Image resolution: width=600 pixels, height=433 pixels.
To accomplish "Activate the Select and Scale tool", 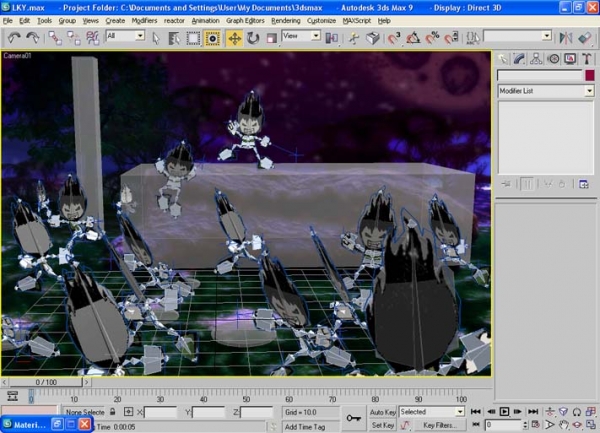I will 272,38.
